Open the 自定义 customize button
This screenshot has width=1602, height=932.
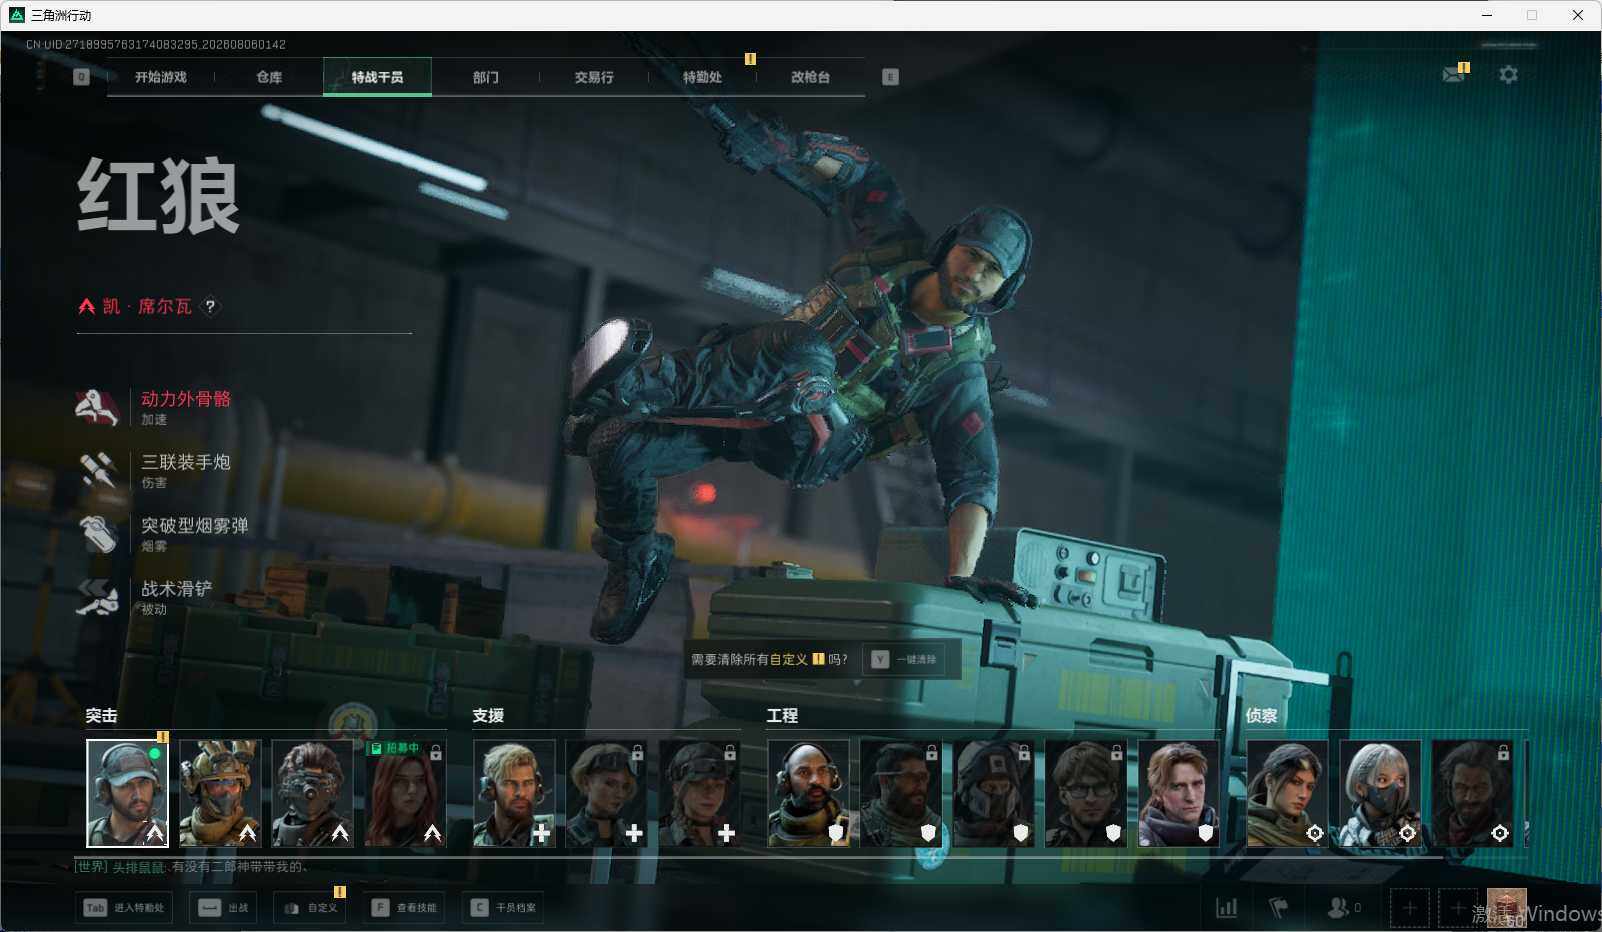[x=310, y=908]
